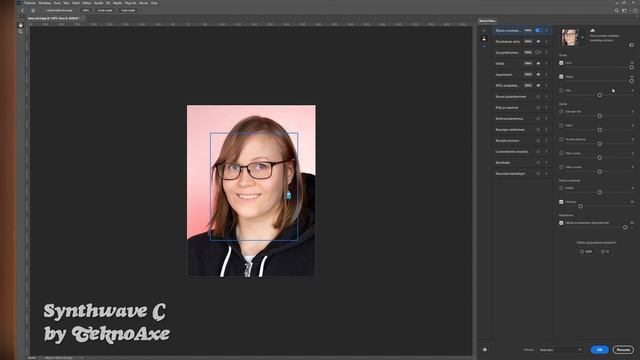This screenshot has width=640, height=360.
Task: Open the Tiedosto menu
Action: pyautogui.click(x=30, y=3)
